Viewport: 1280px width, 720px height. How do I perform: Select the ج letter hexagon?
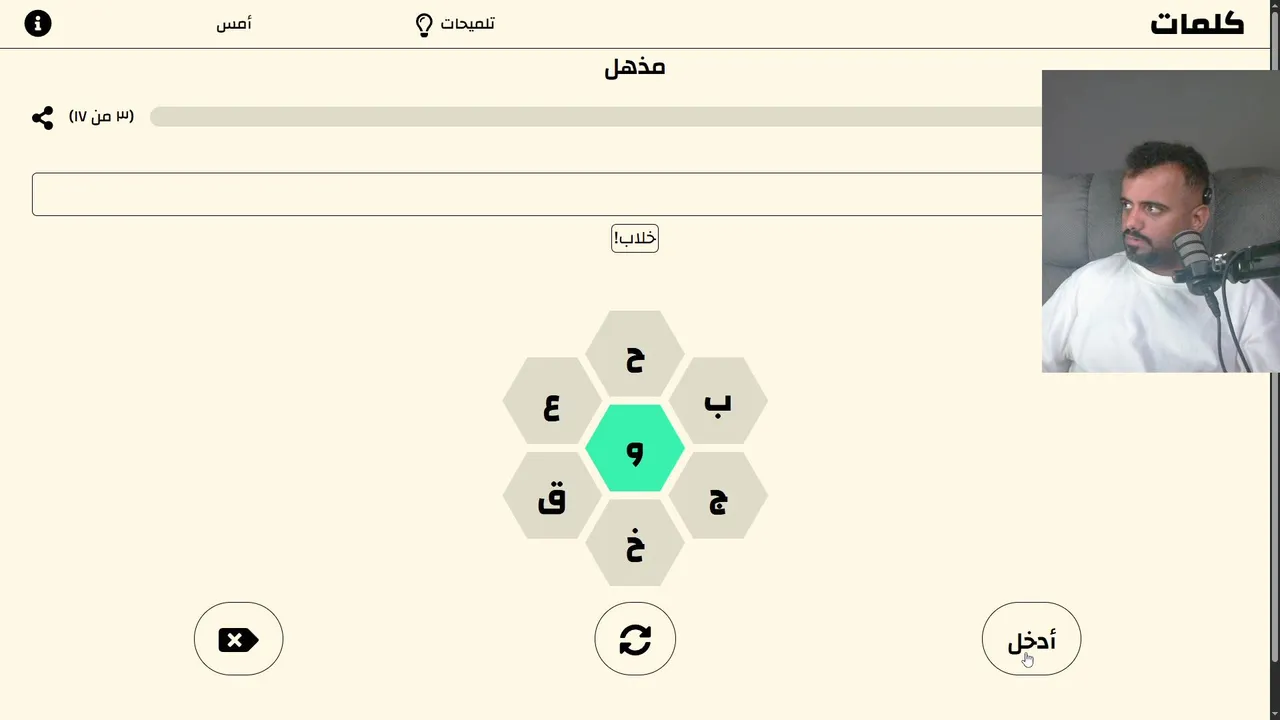(717, 496)
